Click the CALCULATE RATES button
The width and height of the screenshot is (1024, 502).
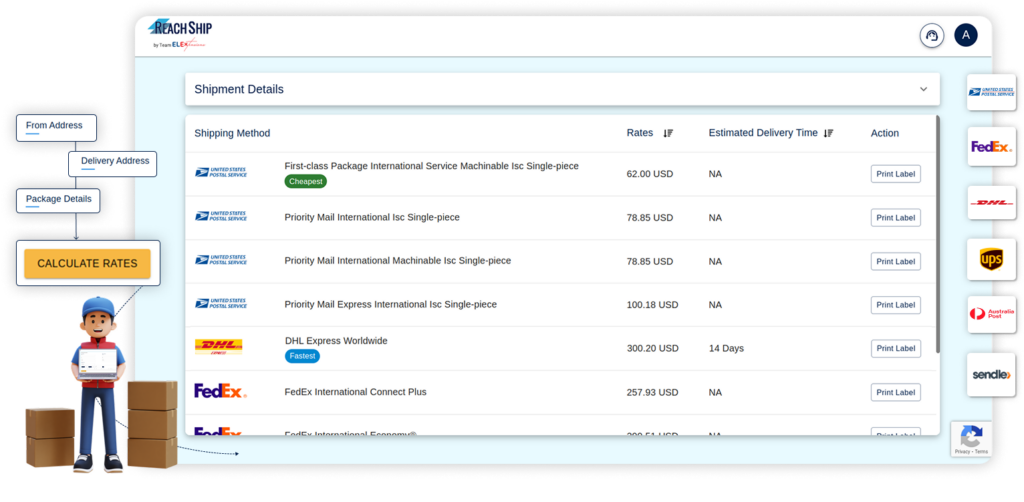pos(88,264)
